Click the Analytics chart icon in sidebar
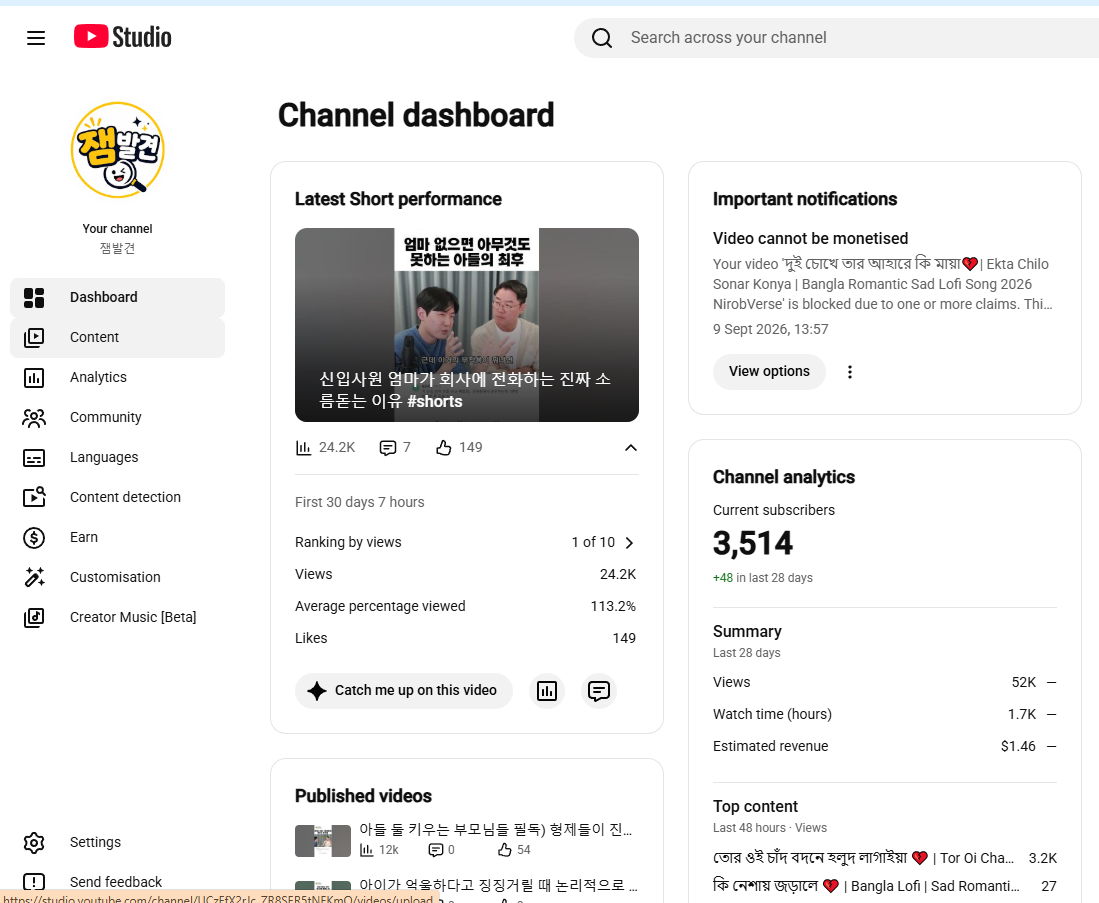The height and width of the screenshot is (903, 1099). [34, 378]
